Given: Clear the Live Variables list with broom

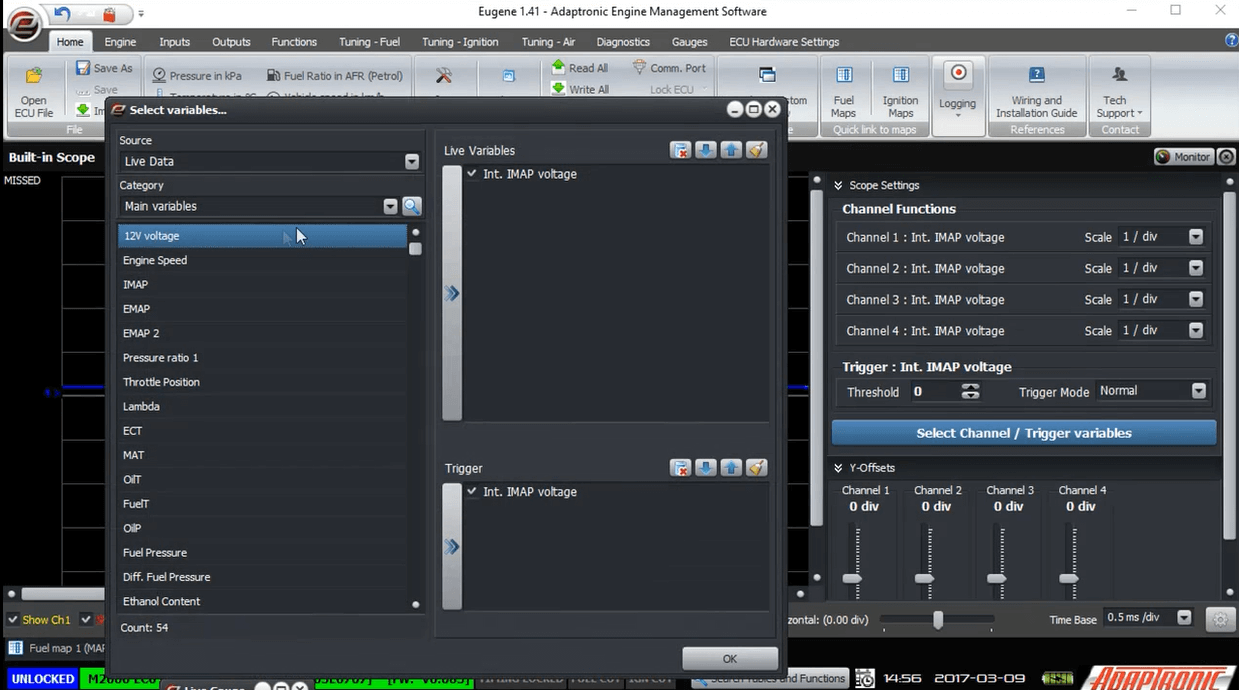Looking at the screenshot, I should pos(757,150).
